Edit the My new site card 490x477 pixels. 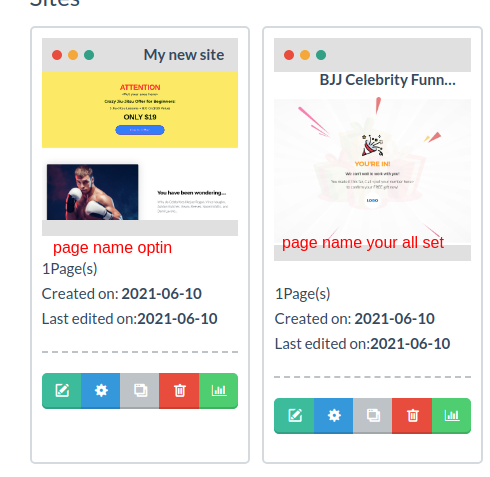[62, 390]
